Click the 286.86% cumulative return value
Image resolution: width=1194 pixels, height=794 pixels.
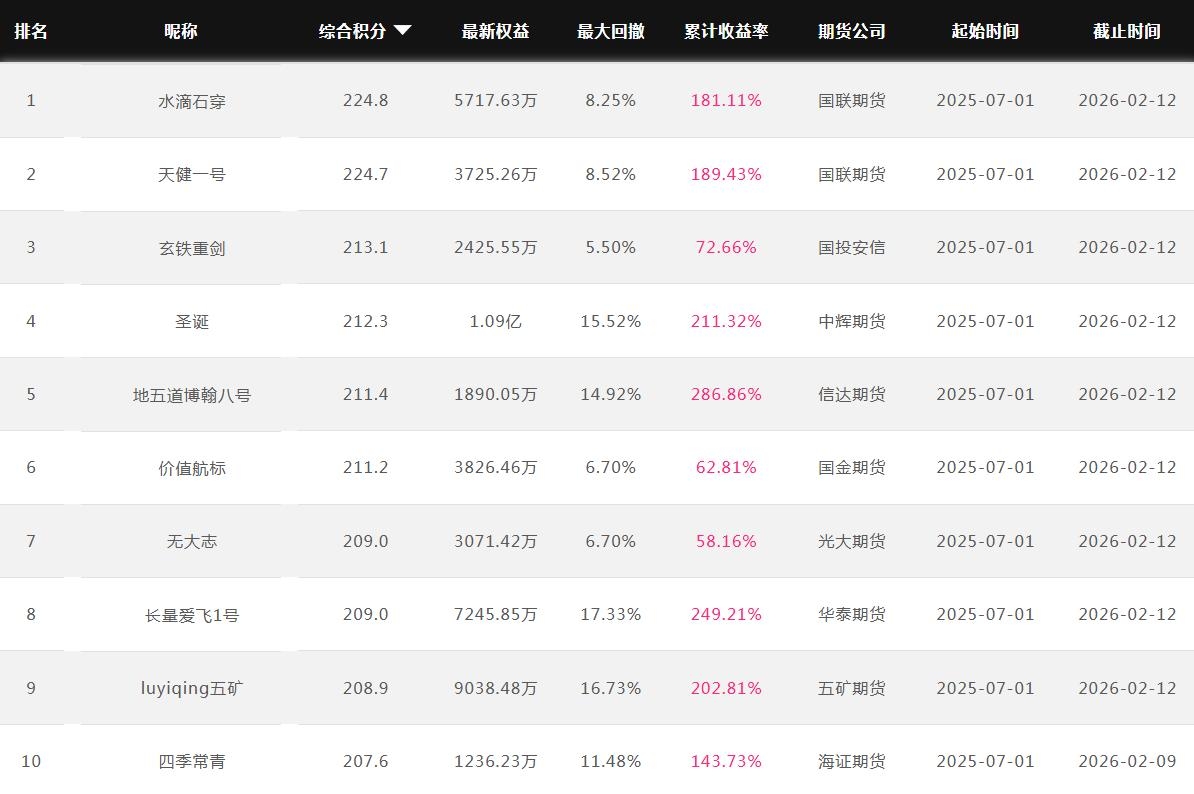coord(726,394)
